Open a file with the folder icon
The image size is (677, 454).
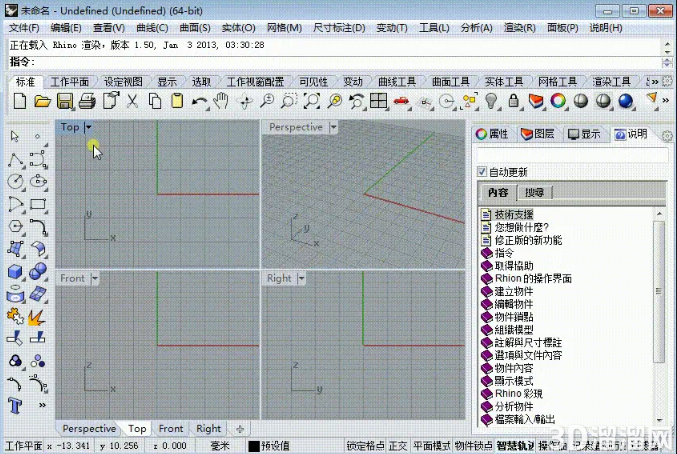click(x=42, y=101)
